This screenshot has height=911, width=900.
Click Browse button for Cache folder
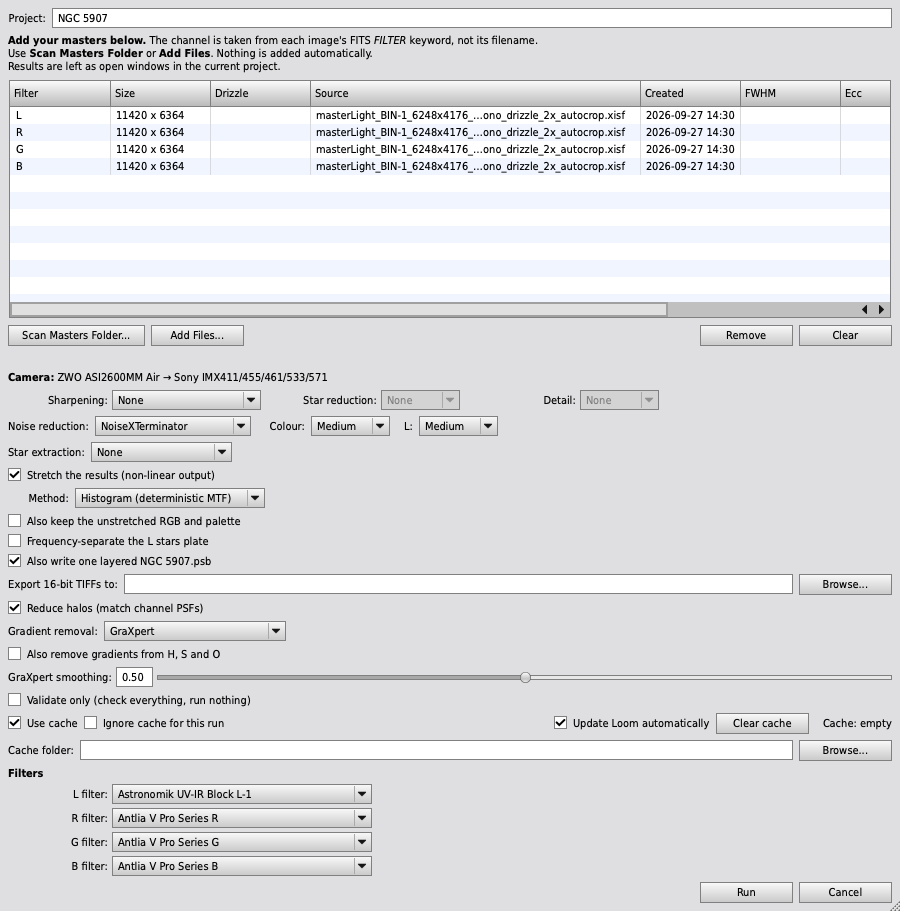[x=845, y=751]
